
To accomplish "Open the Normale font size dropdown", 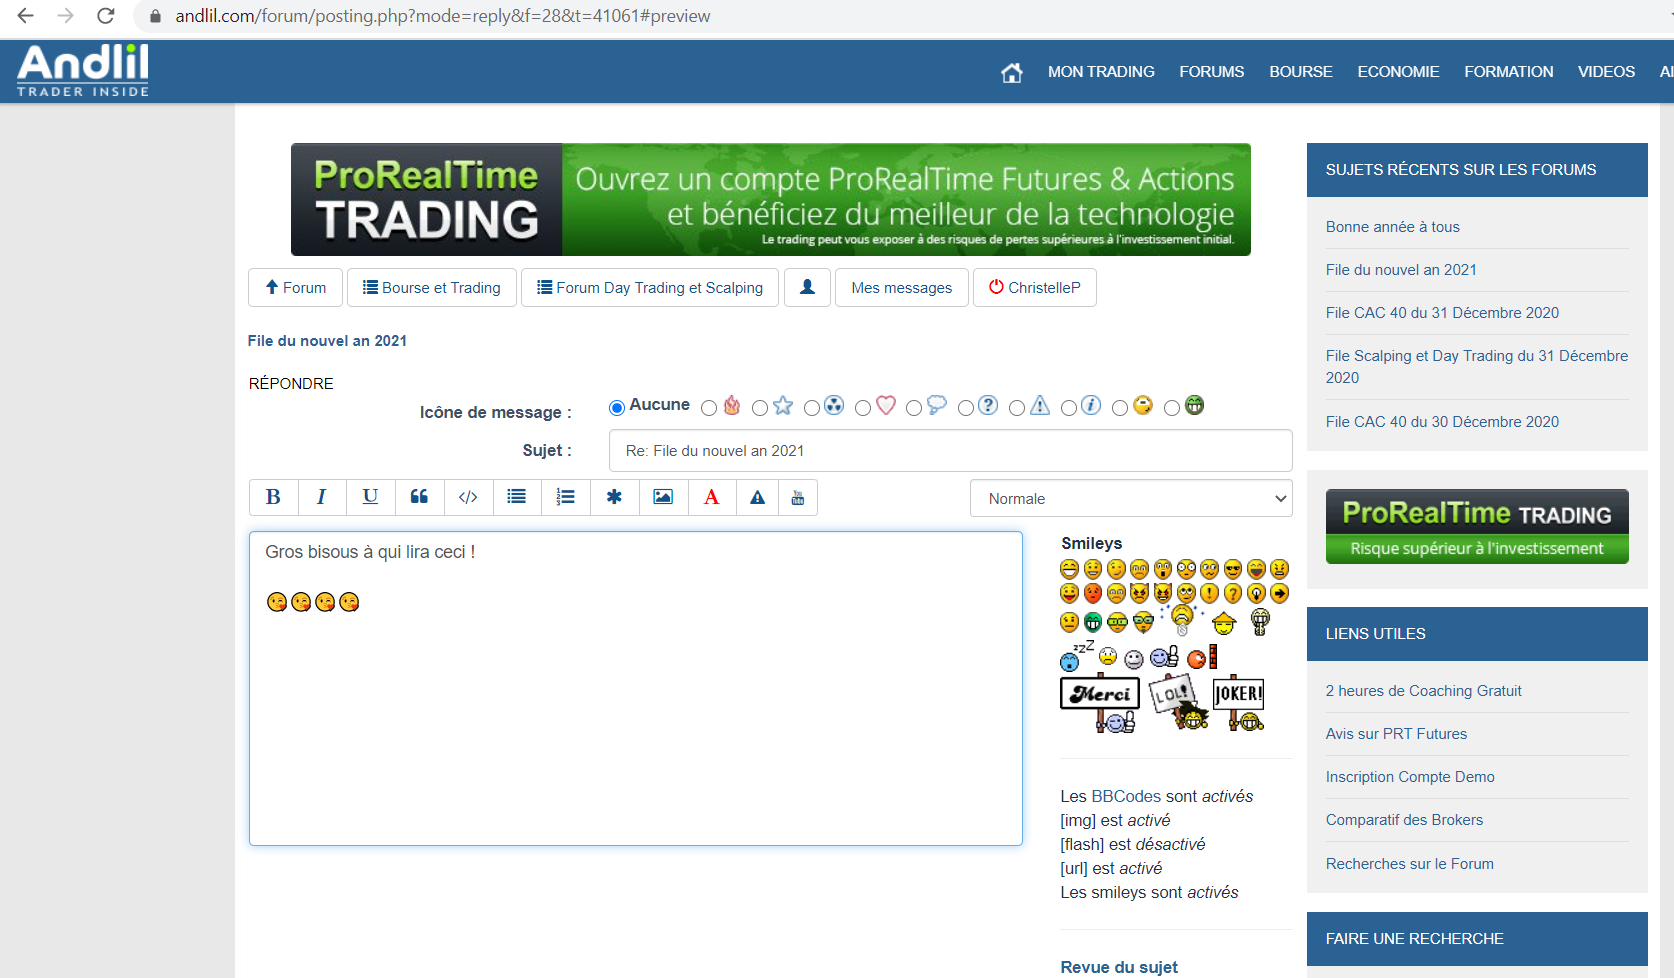I will [x=1131, y=498].
